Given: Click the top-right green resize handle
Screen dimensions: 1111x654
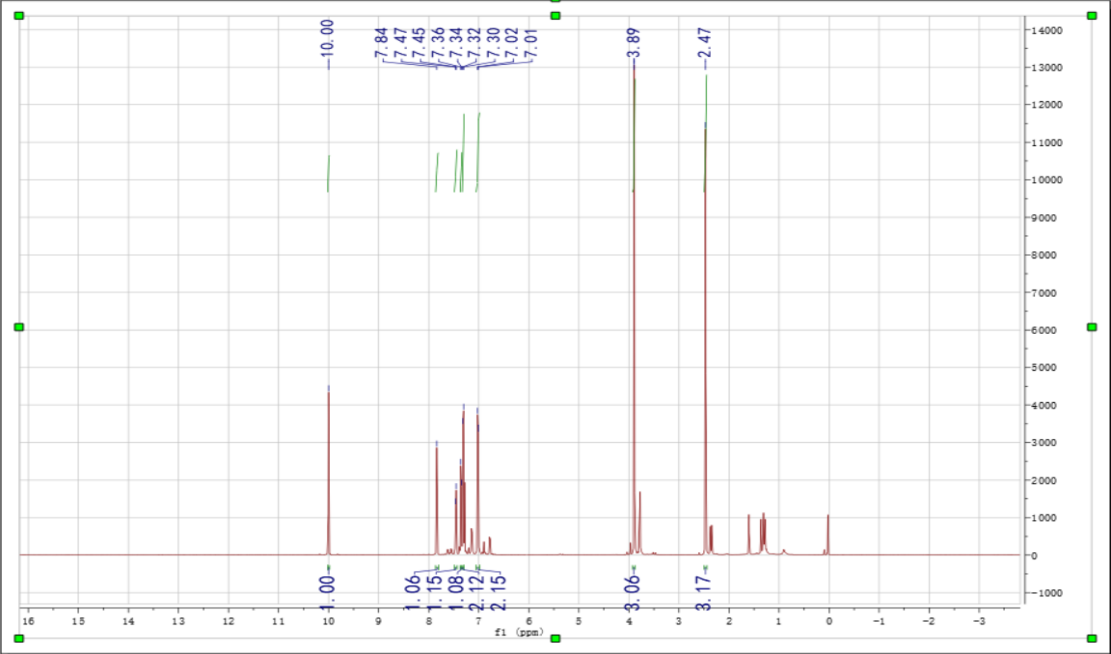Looking at the screenshot, I should click(1092, 16).
